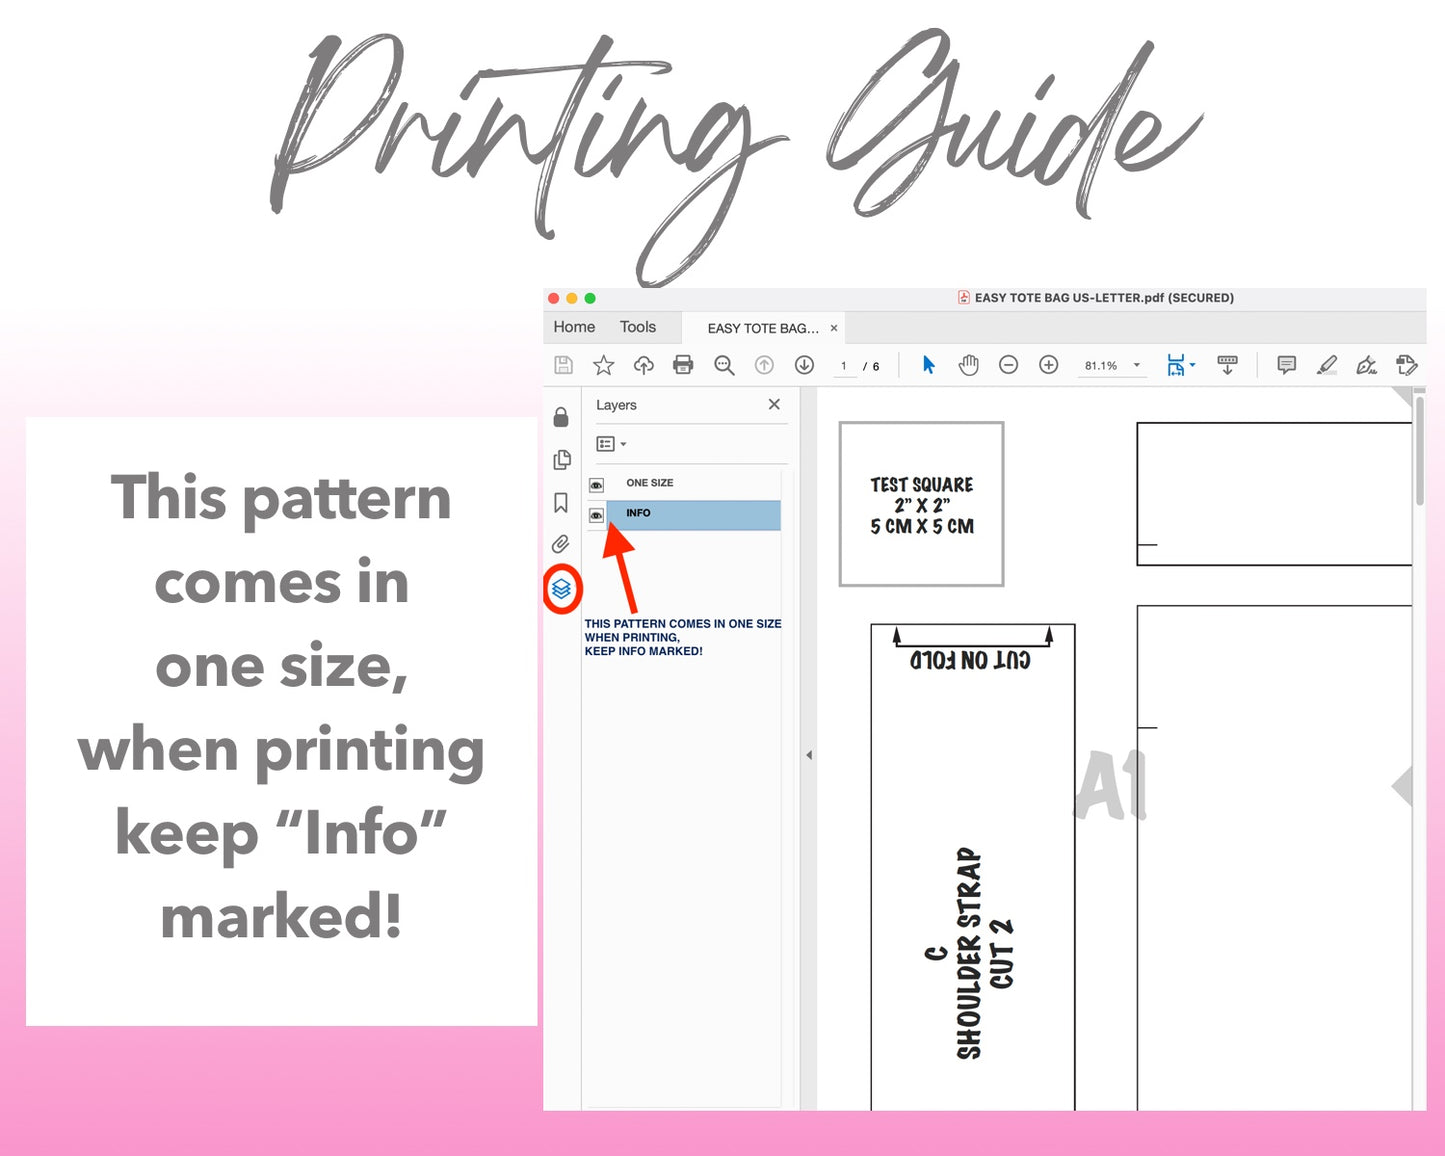
Task: Click the down arrow to go next page
Action: click(x=803, y=365)
